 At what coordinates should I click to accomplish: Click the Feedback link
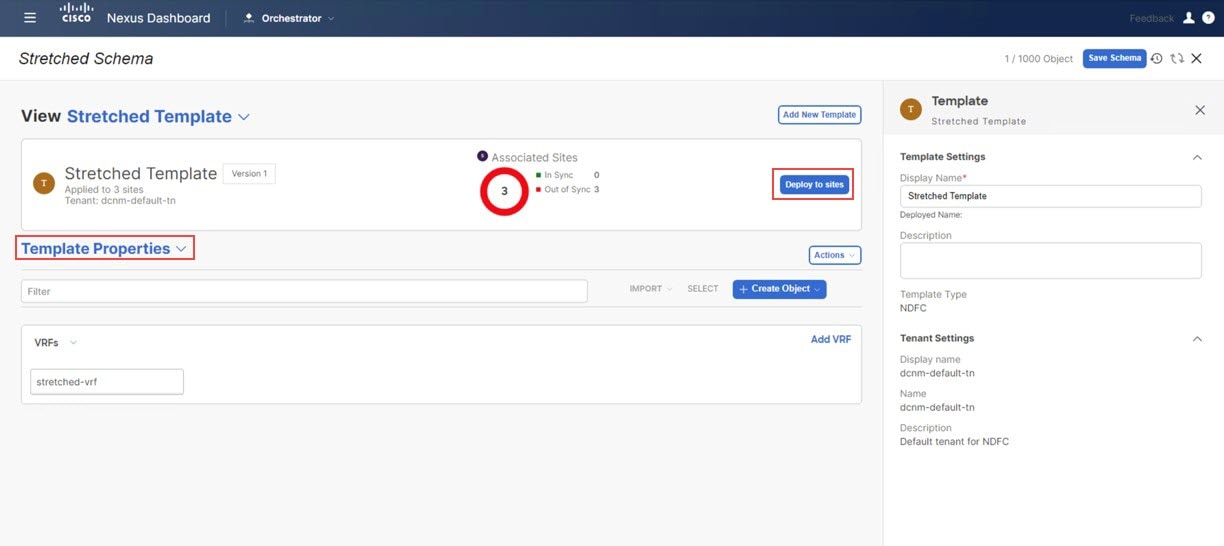[x=1151, y=18]
